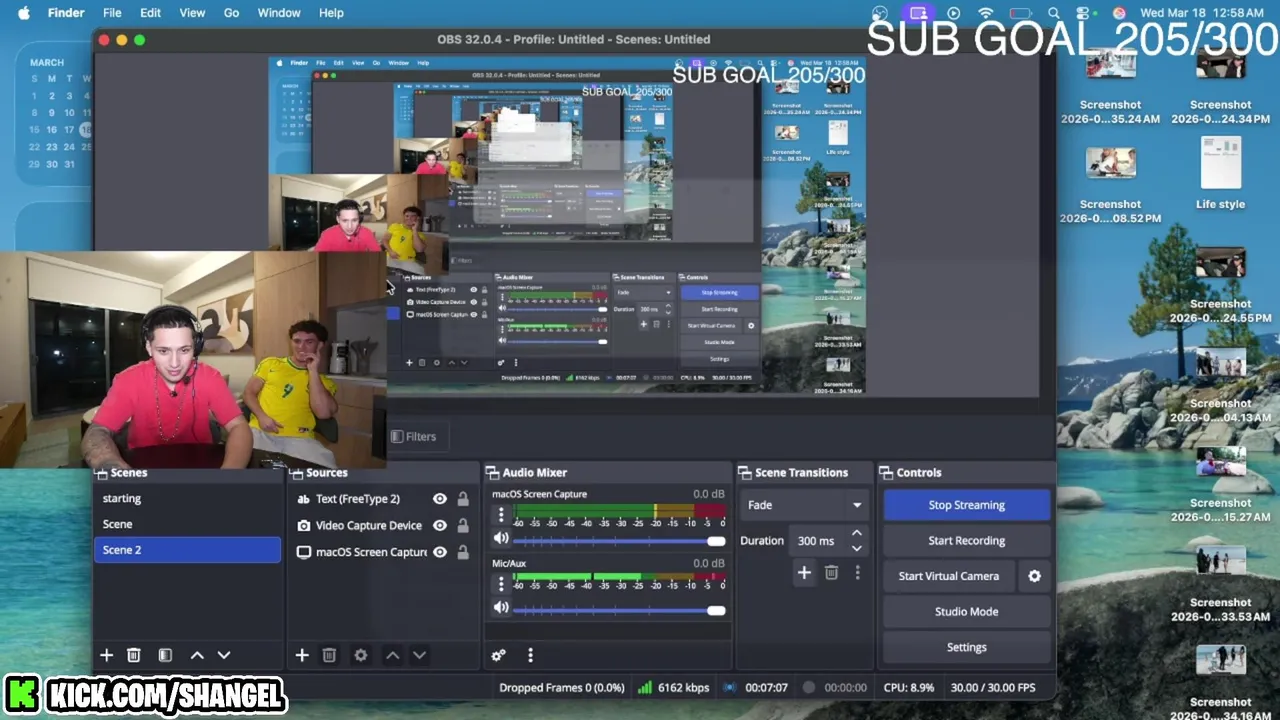Open the Edit menu
Screen dimensions: 1280x720
(150, 13)
